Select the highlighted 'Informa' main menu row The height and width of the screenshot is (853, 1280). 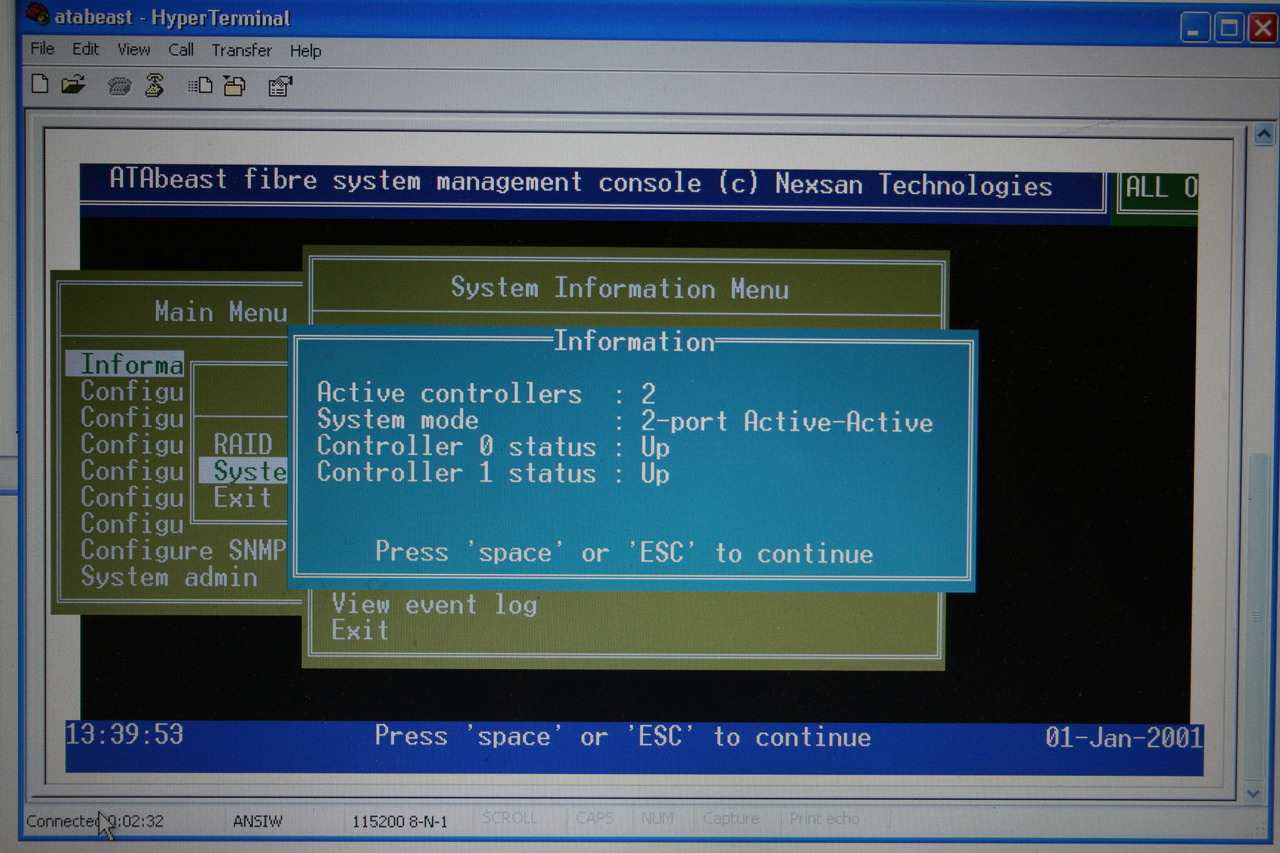(x=126, y=364)
